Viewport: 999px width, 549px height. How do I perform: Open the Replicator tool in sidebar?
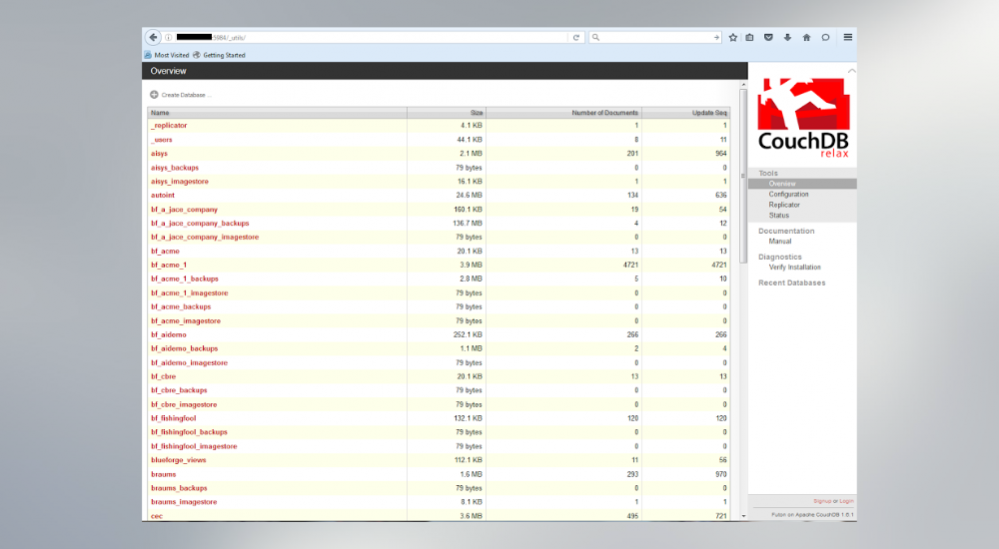pyautogui.click(x=784, y=205)
